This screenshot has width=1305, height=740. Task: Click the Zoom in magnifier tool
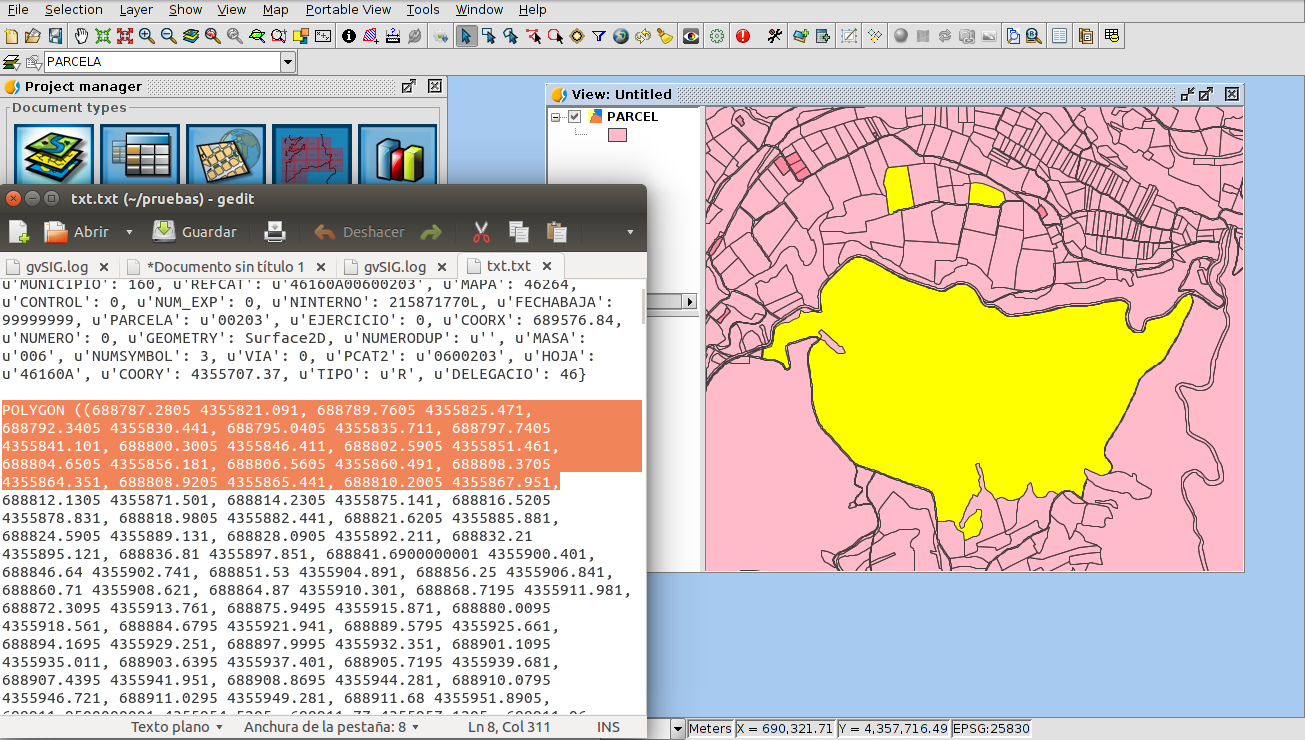coord(146,36)
